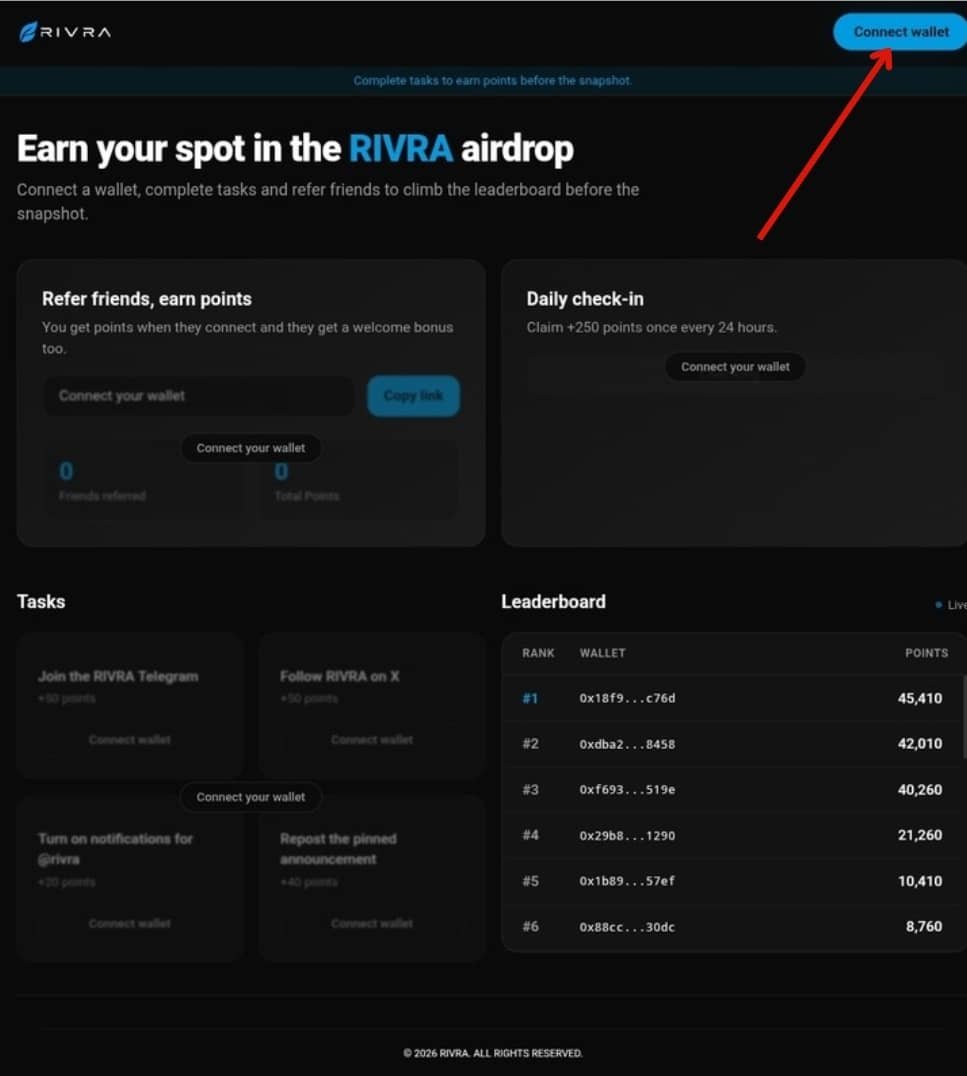This screenshot has height=1076, width=967.
Task: Click the blue Connect wallet button
Action: click(900, 32)
